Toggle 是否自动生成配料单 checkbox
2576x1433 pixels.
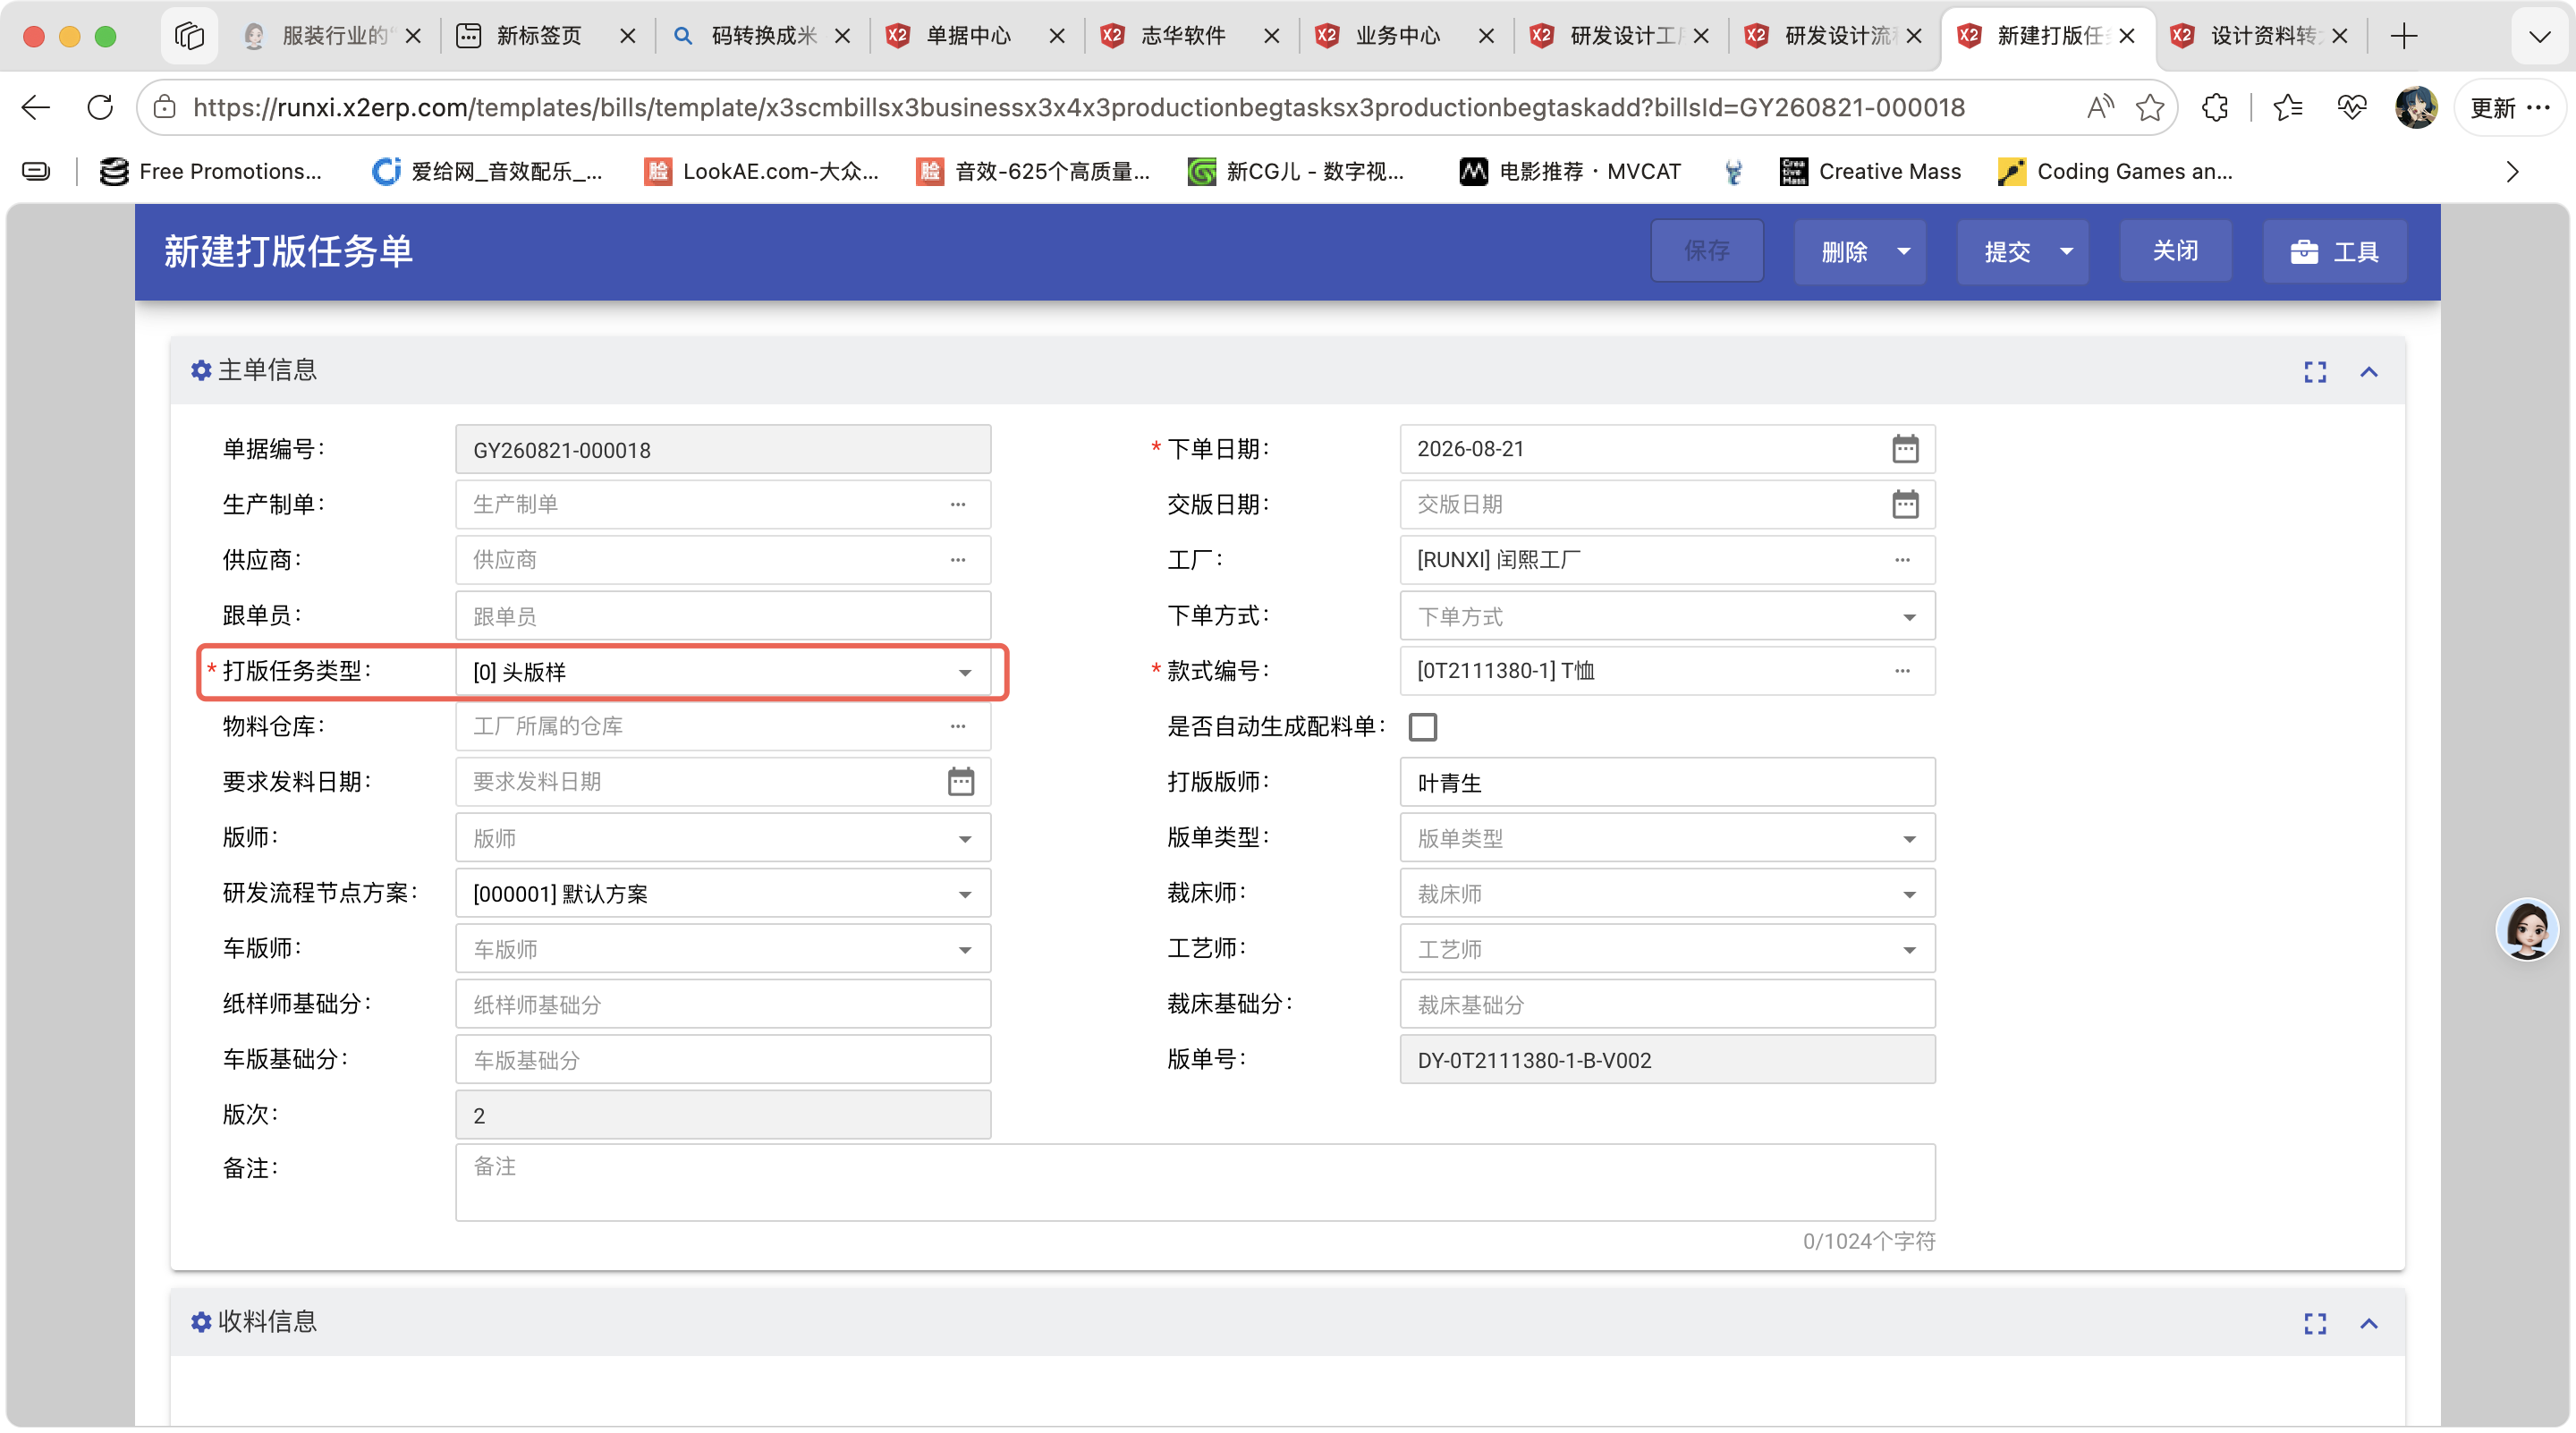(x=1422, y=727)
